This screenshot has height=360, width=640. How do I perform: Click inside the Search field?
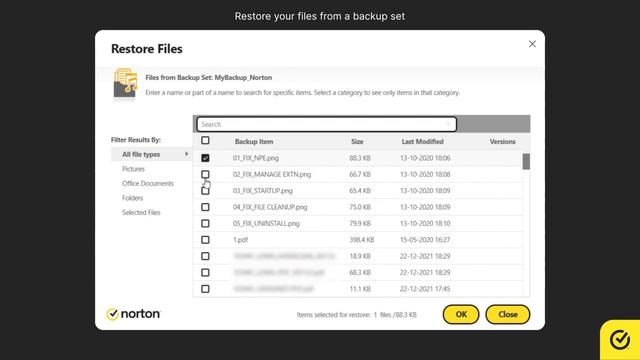327,124
